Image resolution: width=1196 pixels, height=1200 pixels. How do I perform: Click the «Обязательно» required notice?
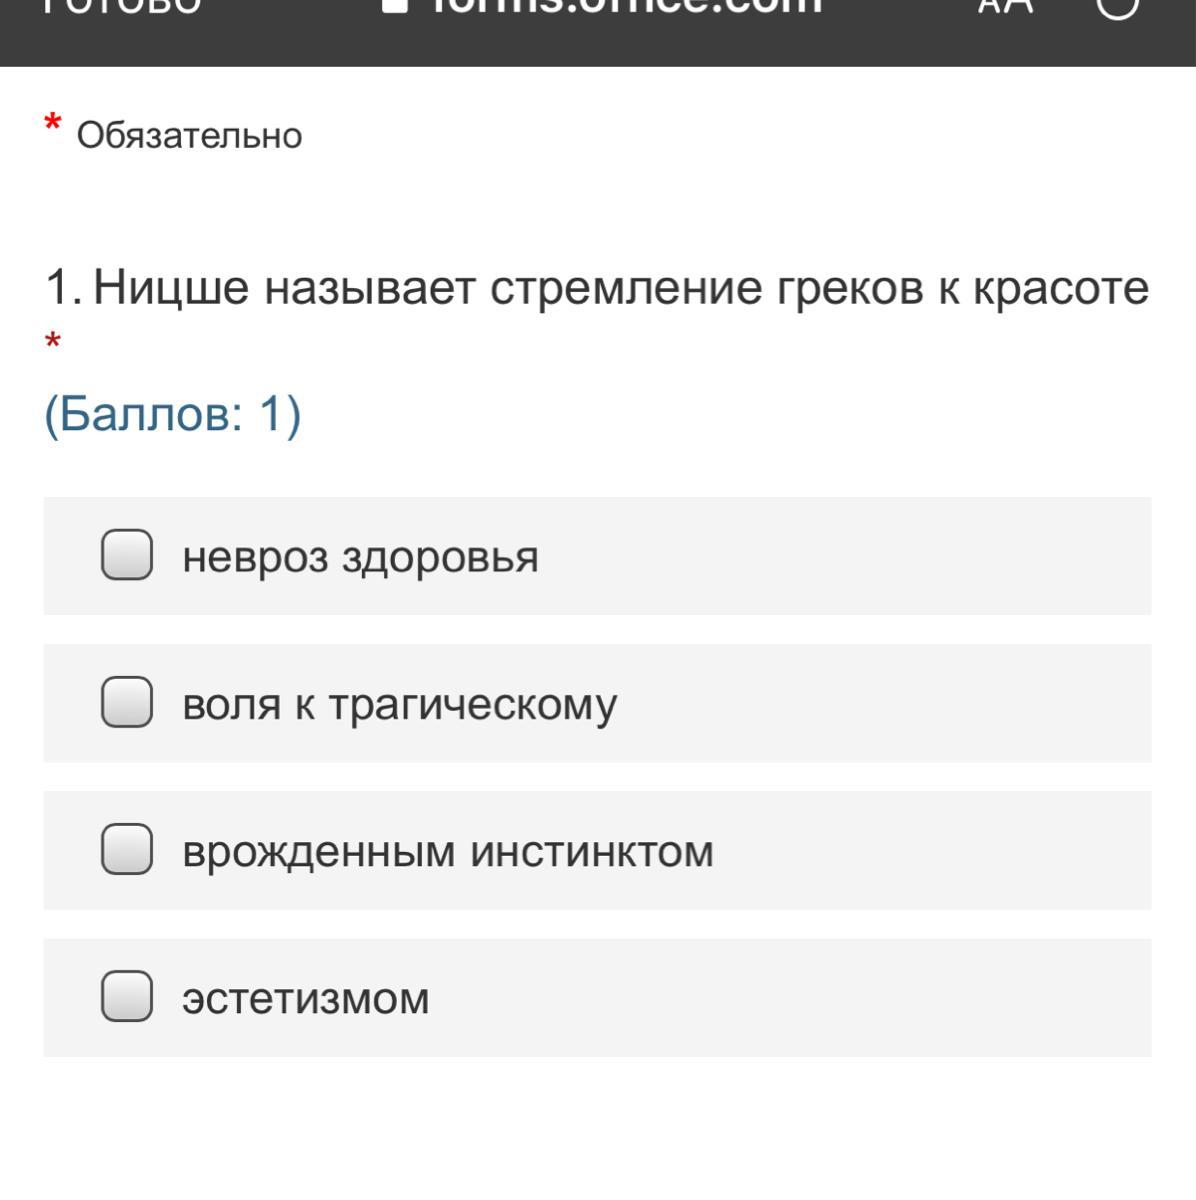click(x=189, y=135)
